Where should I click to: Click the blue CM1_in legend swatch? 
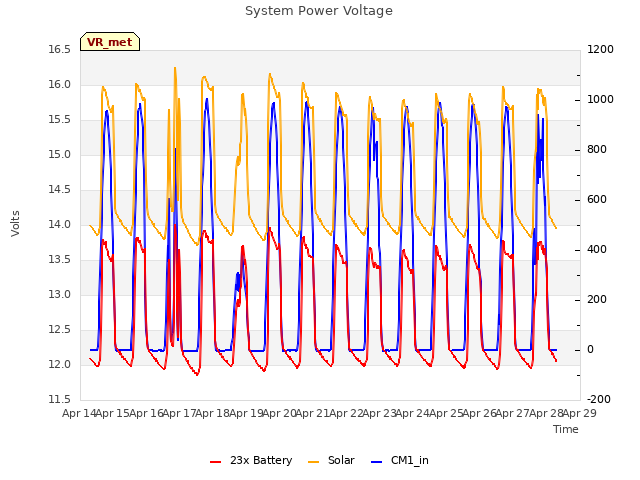pyautogui.click(x=376, y=462)
